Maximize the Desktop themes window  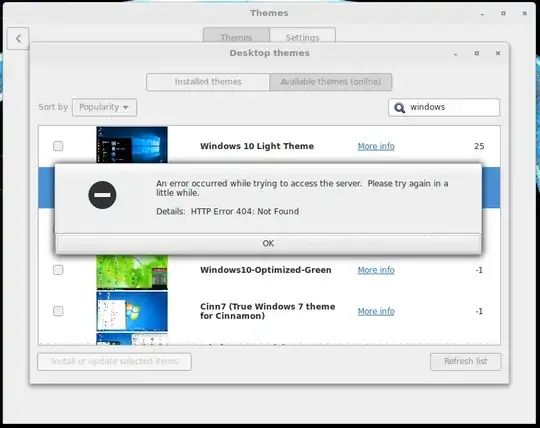coord(477,53)
